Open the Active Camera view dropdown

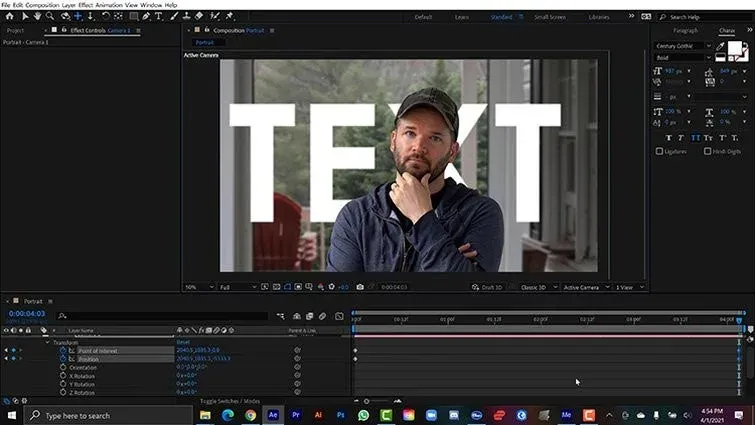coord(586,287)
